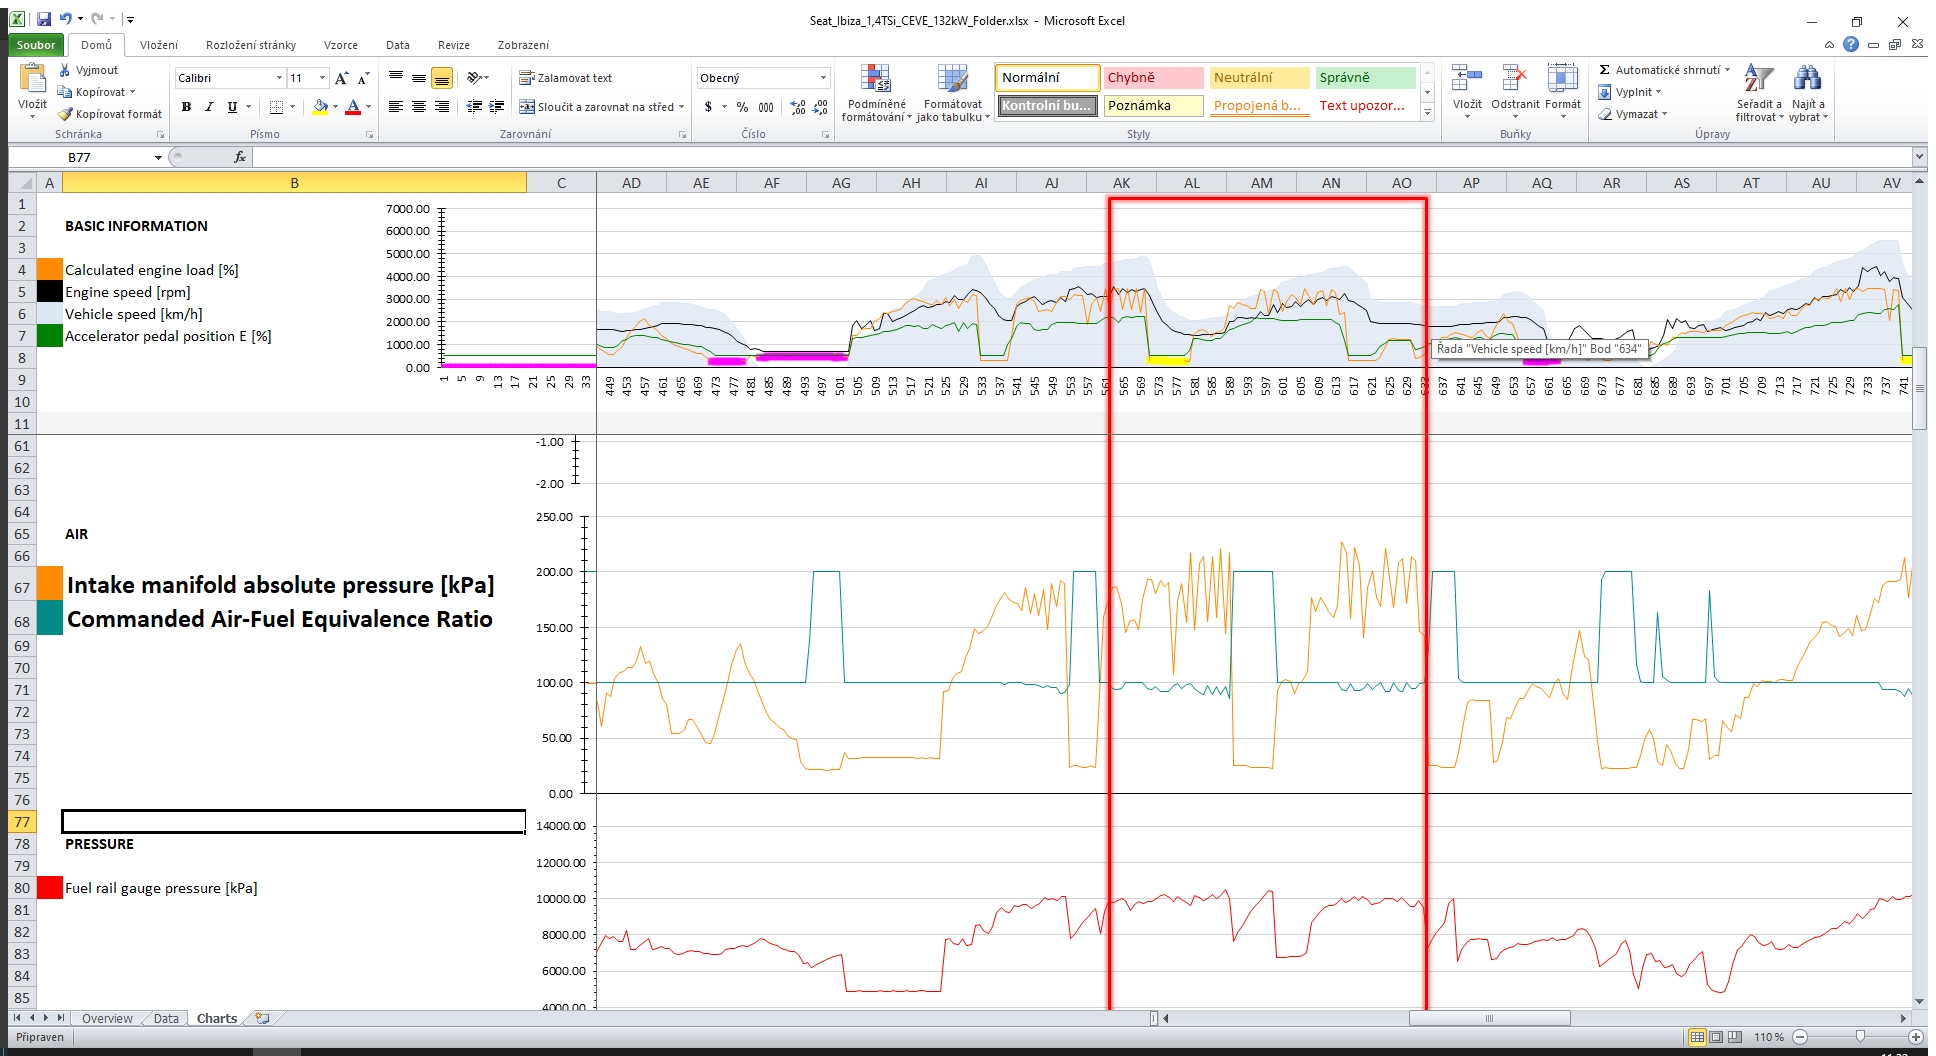Open the Data sheet tab

click(166, 1018)
